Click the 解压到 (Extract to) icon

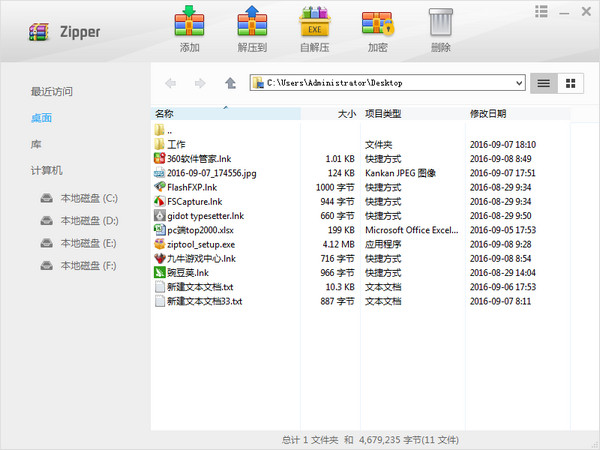pos(252,24)
